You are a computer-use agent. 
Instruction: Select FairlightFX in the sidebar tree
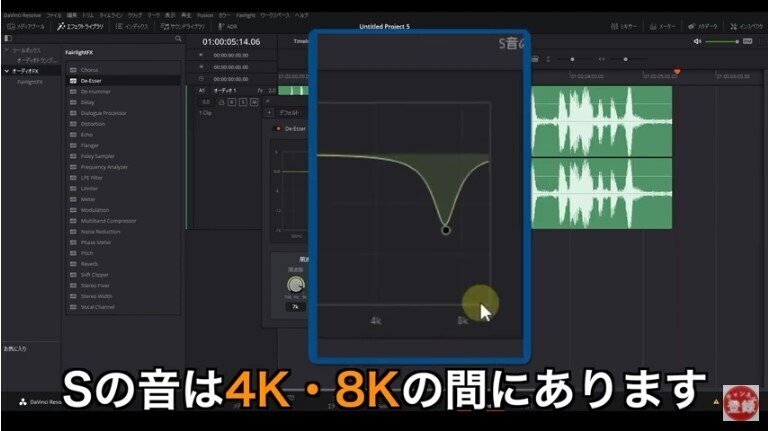pyautogui.click(x=30, y=82)
